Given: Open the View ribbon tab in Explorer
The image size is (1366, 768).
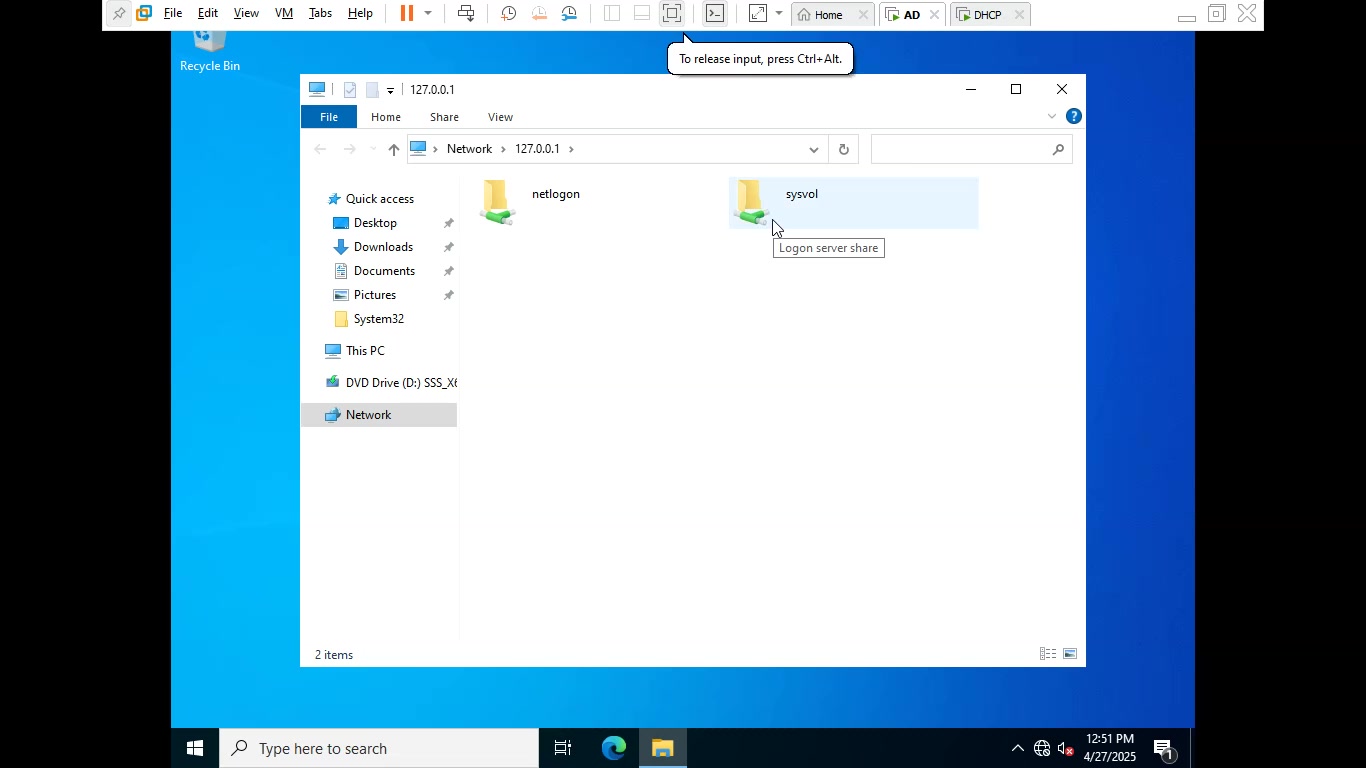Looking at the screenshot, I should [500, 117].
